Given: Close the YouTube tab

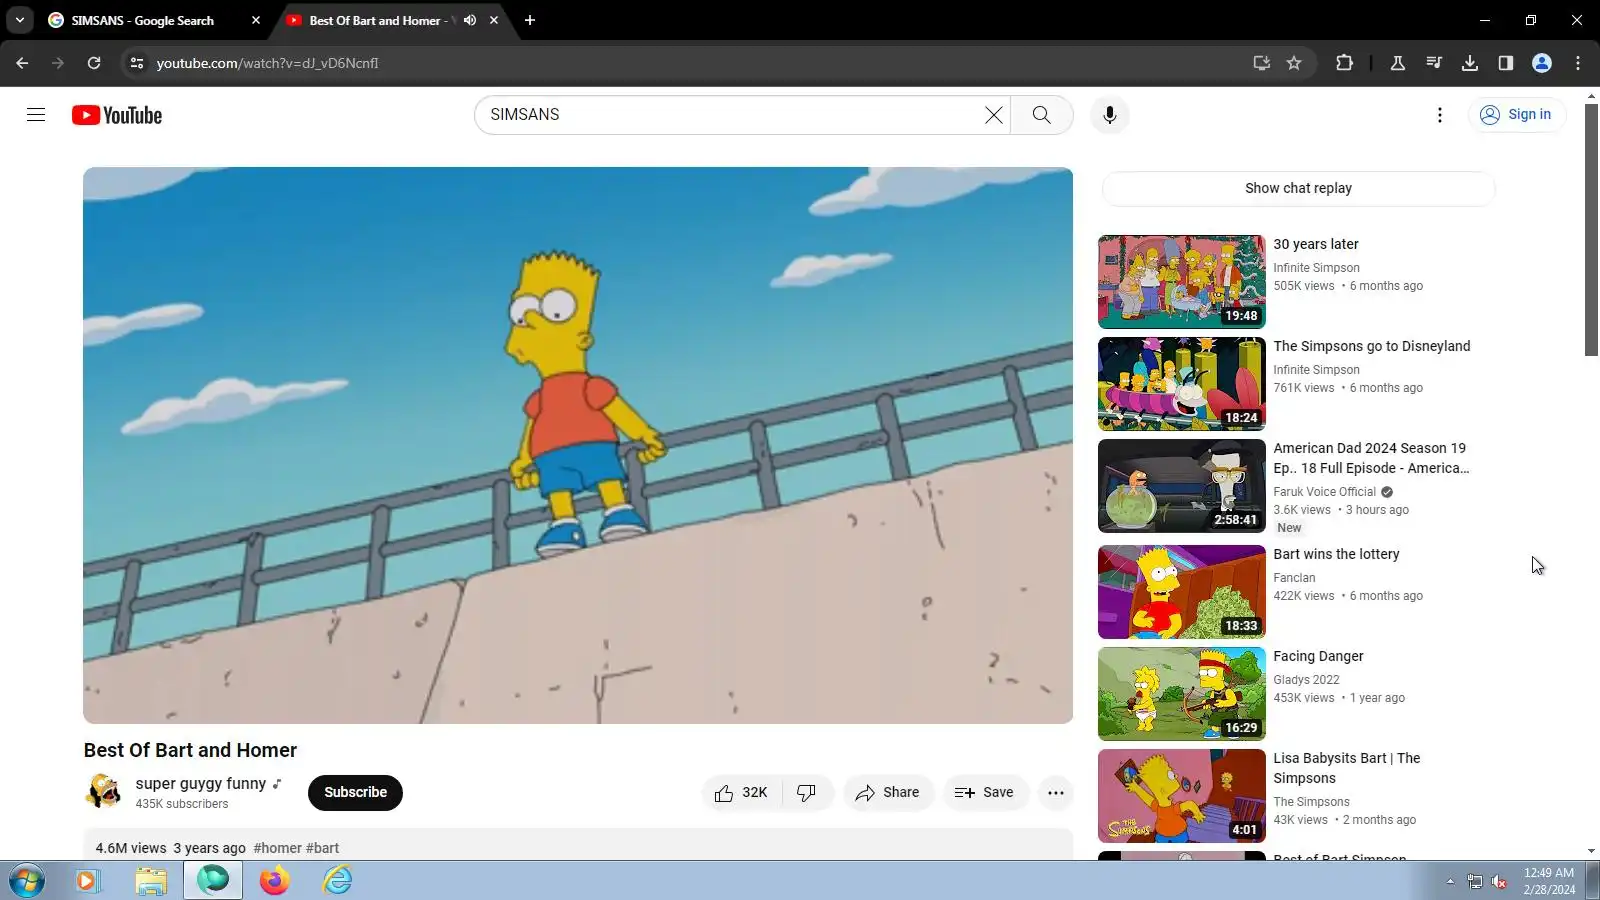Looking at the screenshot, I should coord(494,20).
